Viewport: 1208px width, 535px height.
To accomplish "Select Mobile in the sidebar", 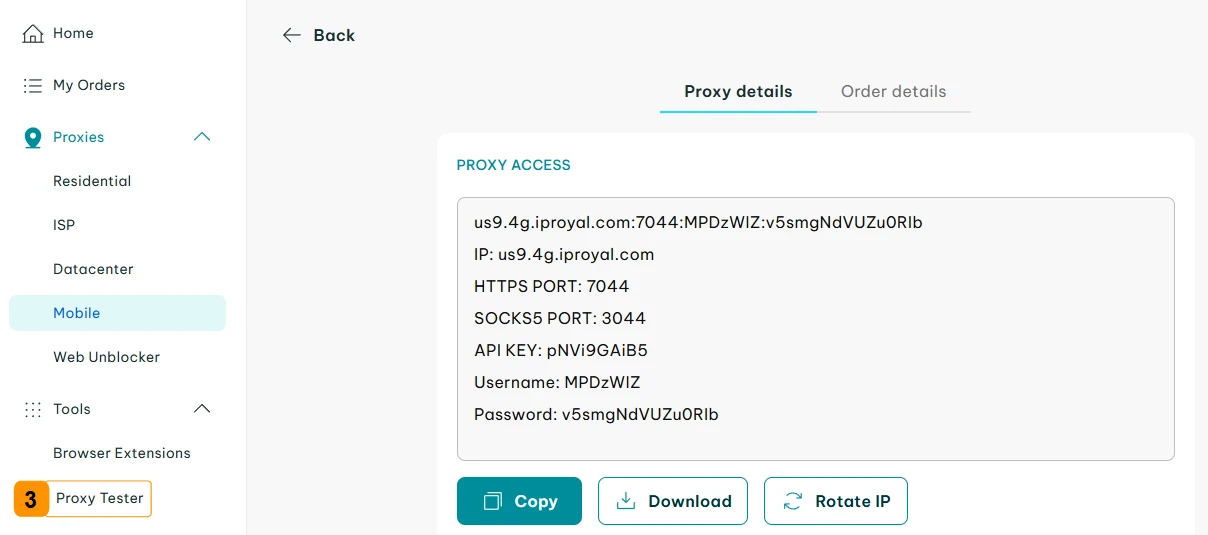I will [x=77, y=313].
